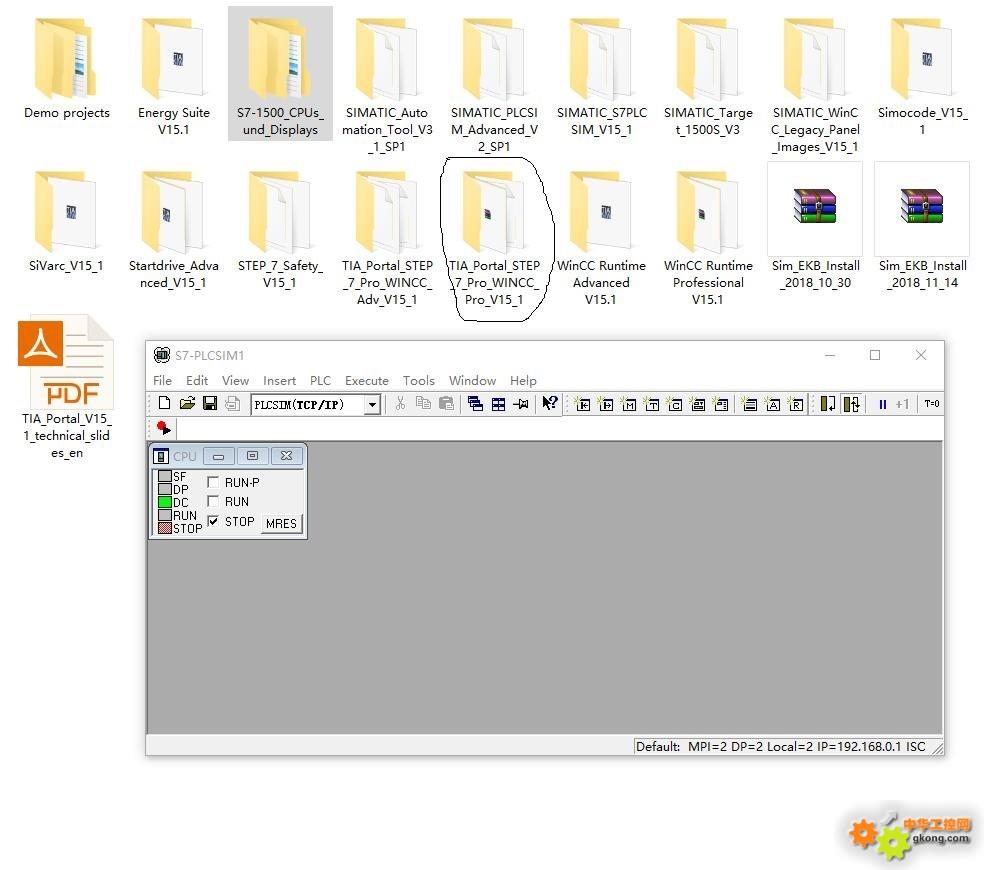Insert the Accumulators view
This screenshot has width=984, height=870.
click(x=773, y=404)
